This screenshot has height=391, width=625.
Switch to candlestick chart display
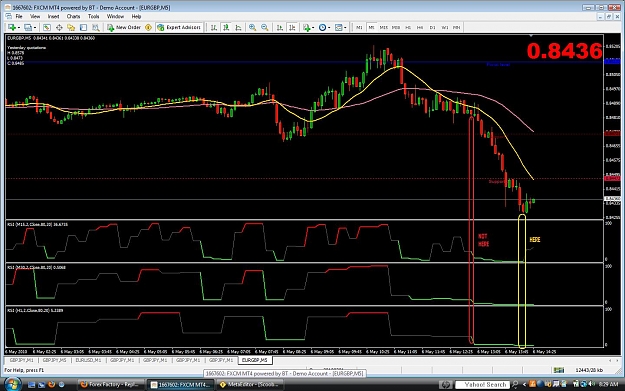(226, 28)
